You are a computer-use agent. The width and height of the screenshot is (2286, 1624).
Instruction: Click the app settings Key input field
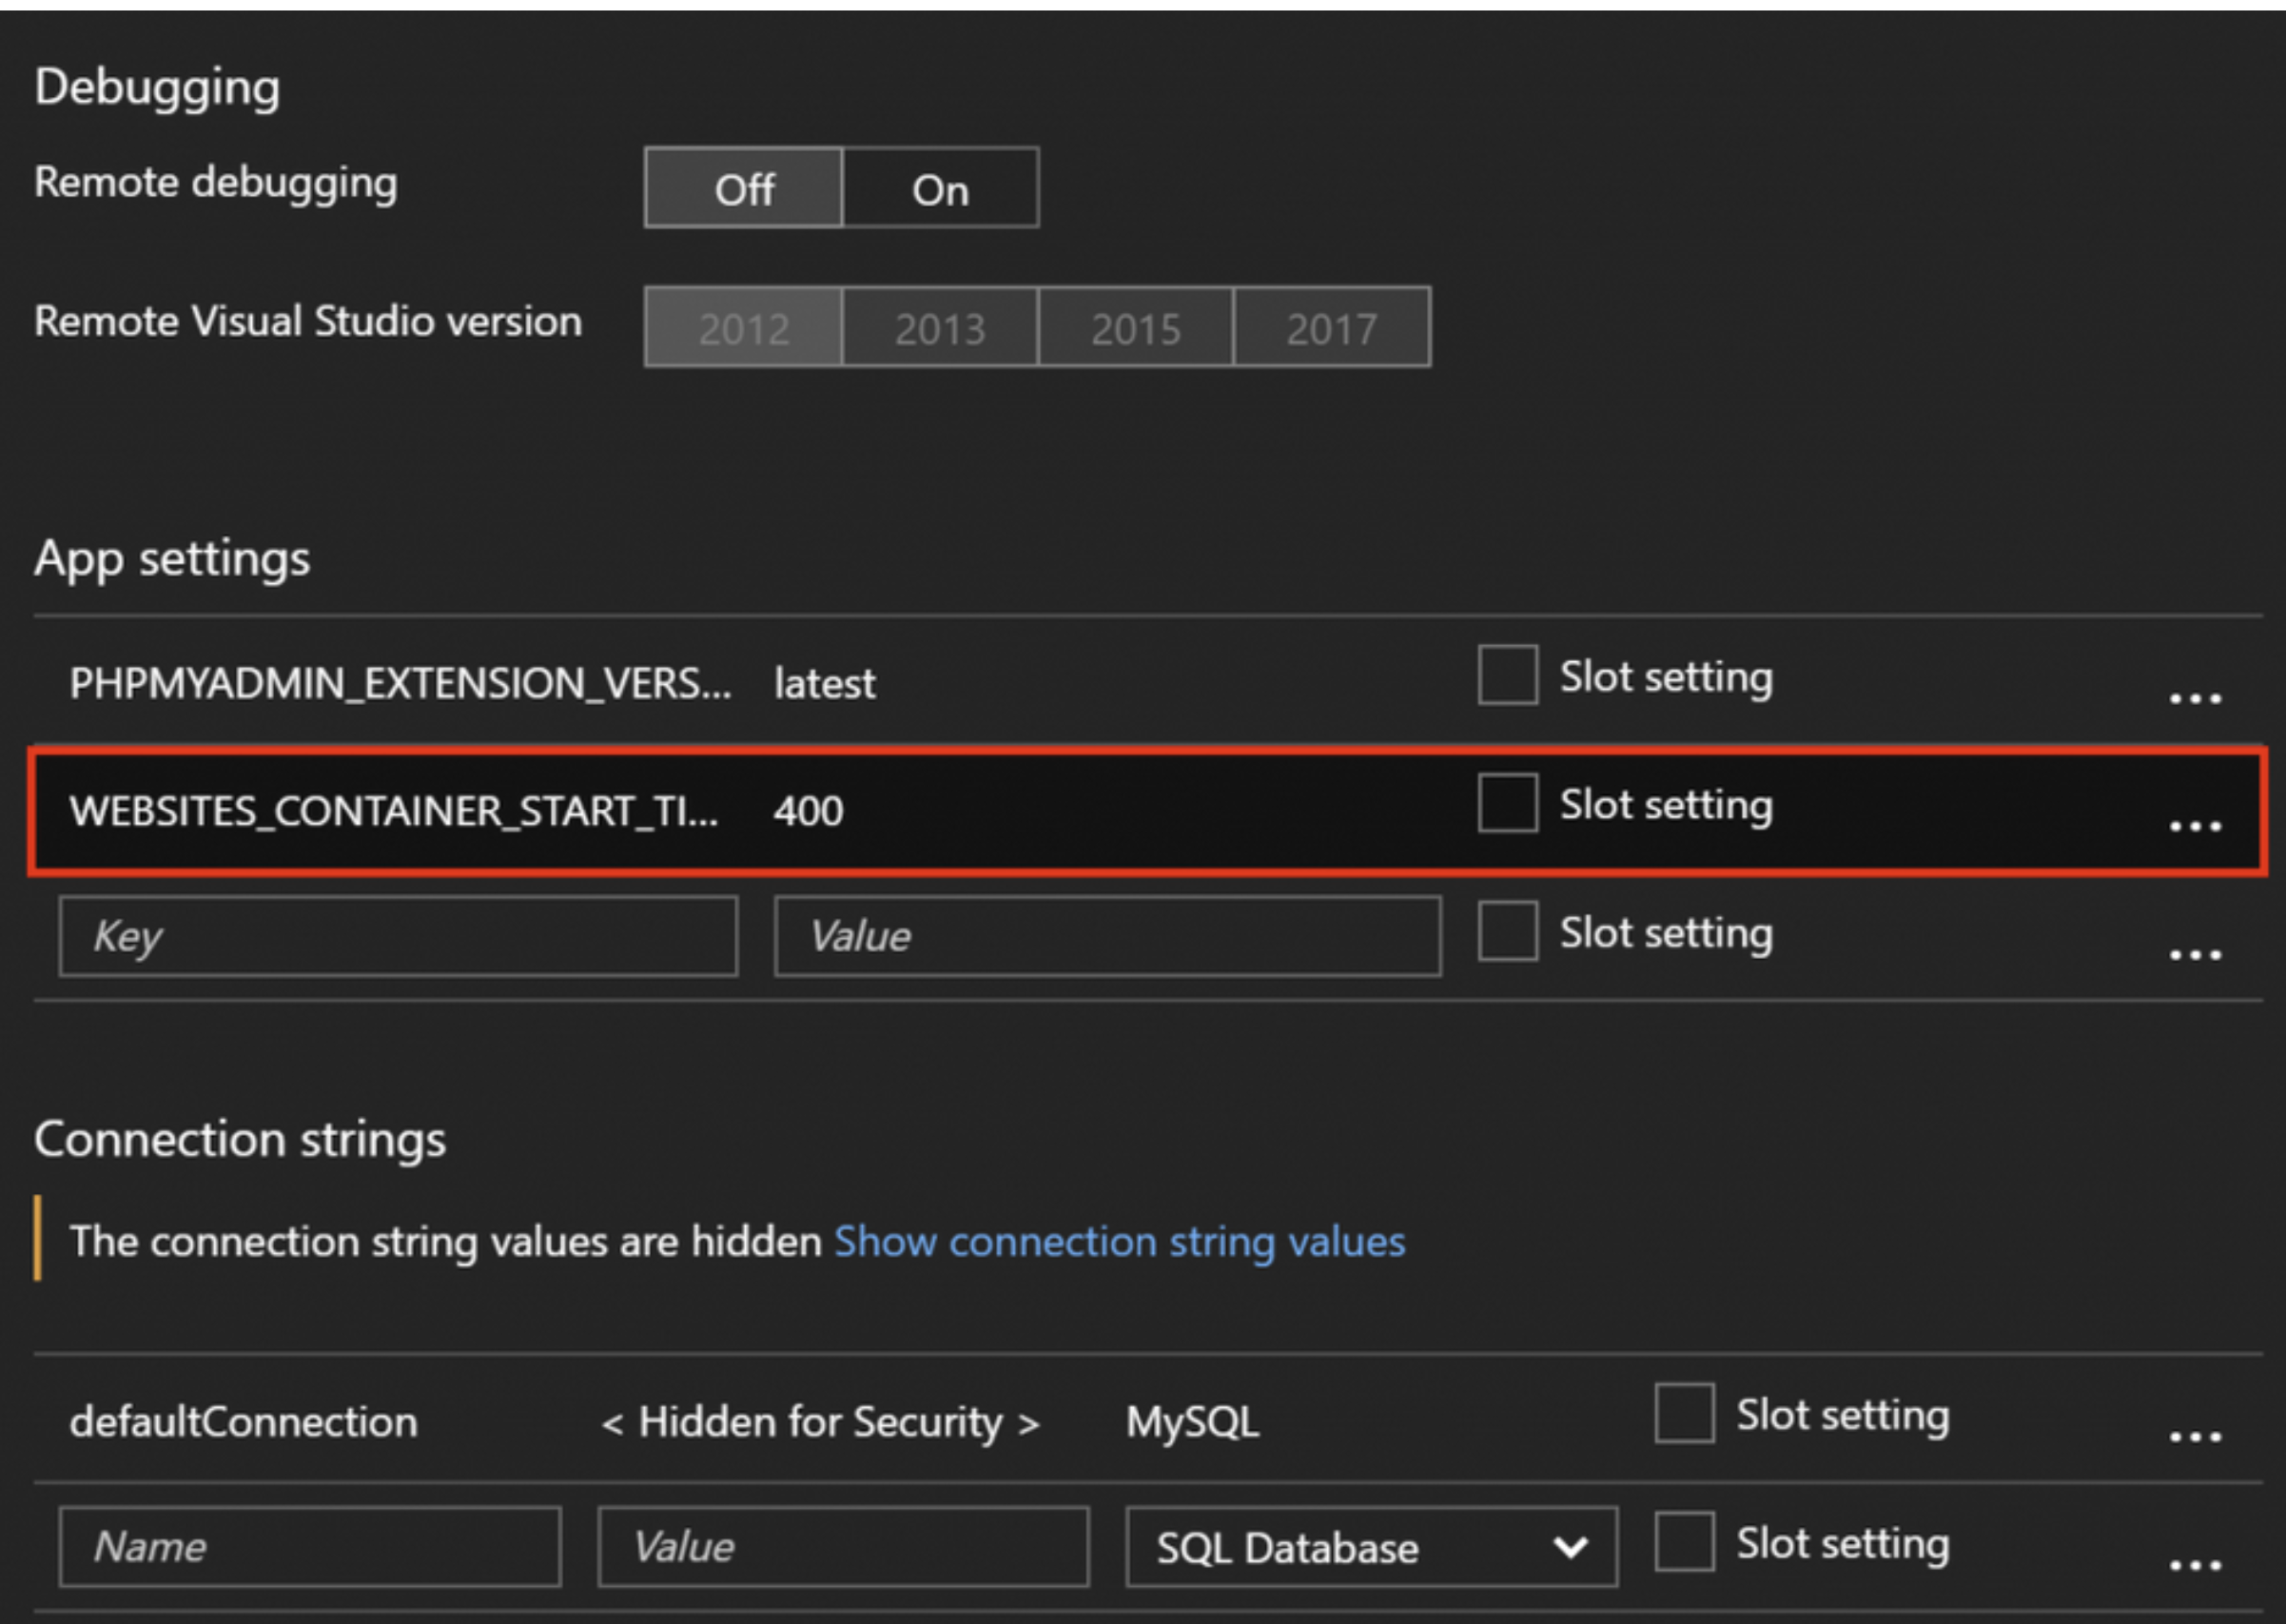pos(398,936)
